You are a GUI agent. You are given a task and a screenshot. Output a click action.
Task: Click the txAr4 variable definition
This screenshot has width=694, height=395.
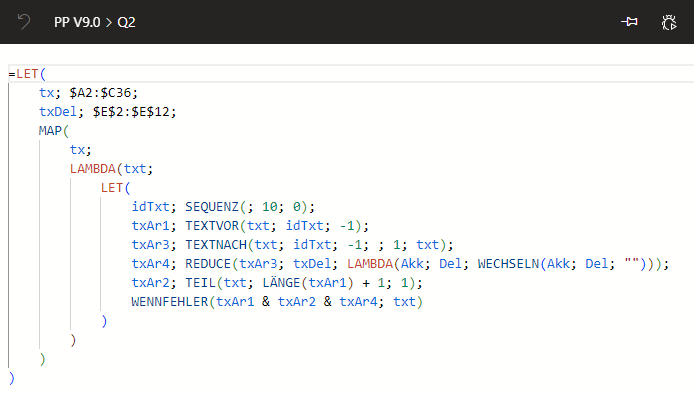(x=150, y=264)
